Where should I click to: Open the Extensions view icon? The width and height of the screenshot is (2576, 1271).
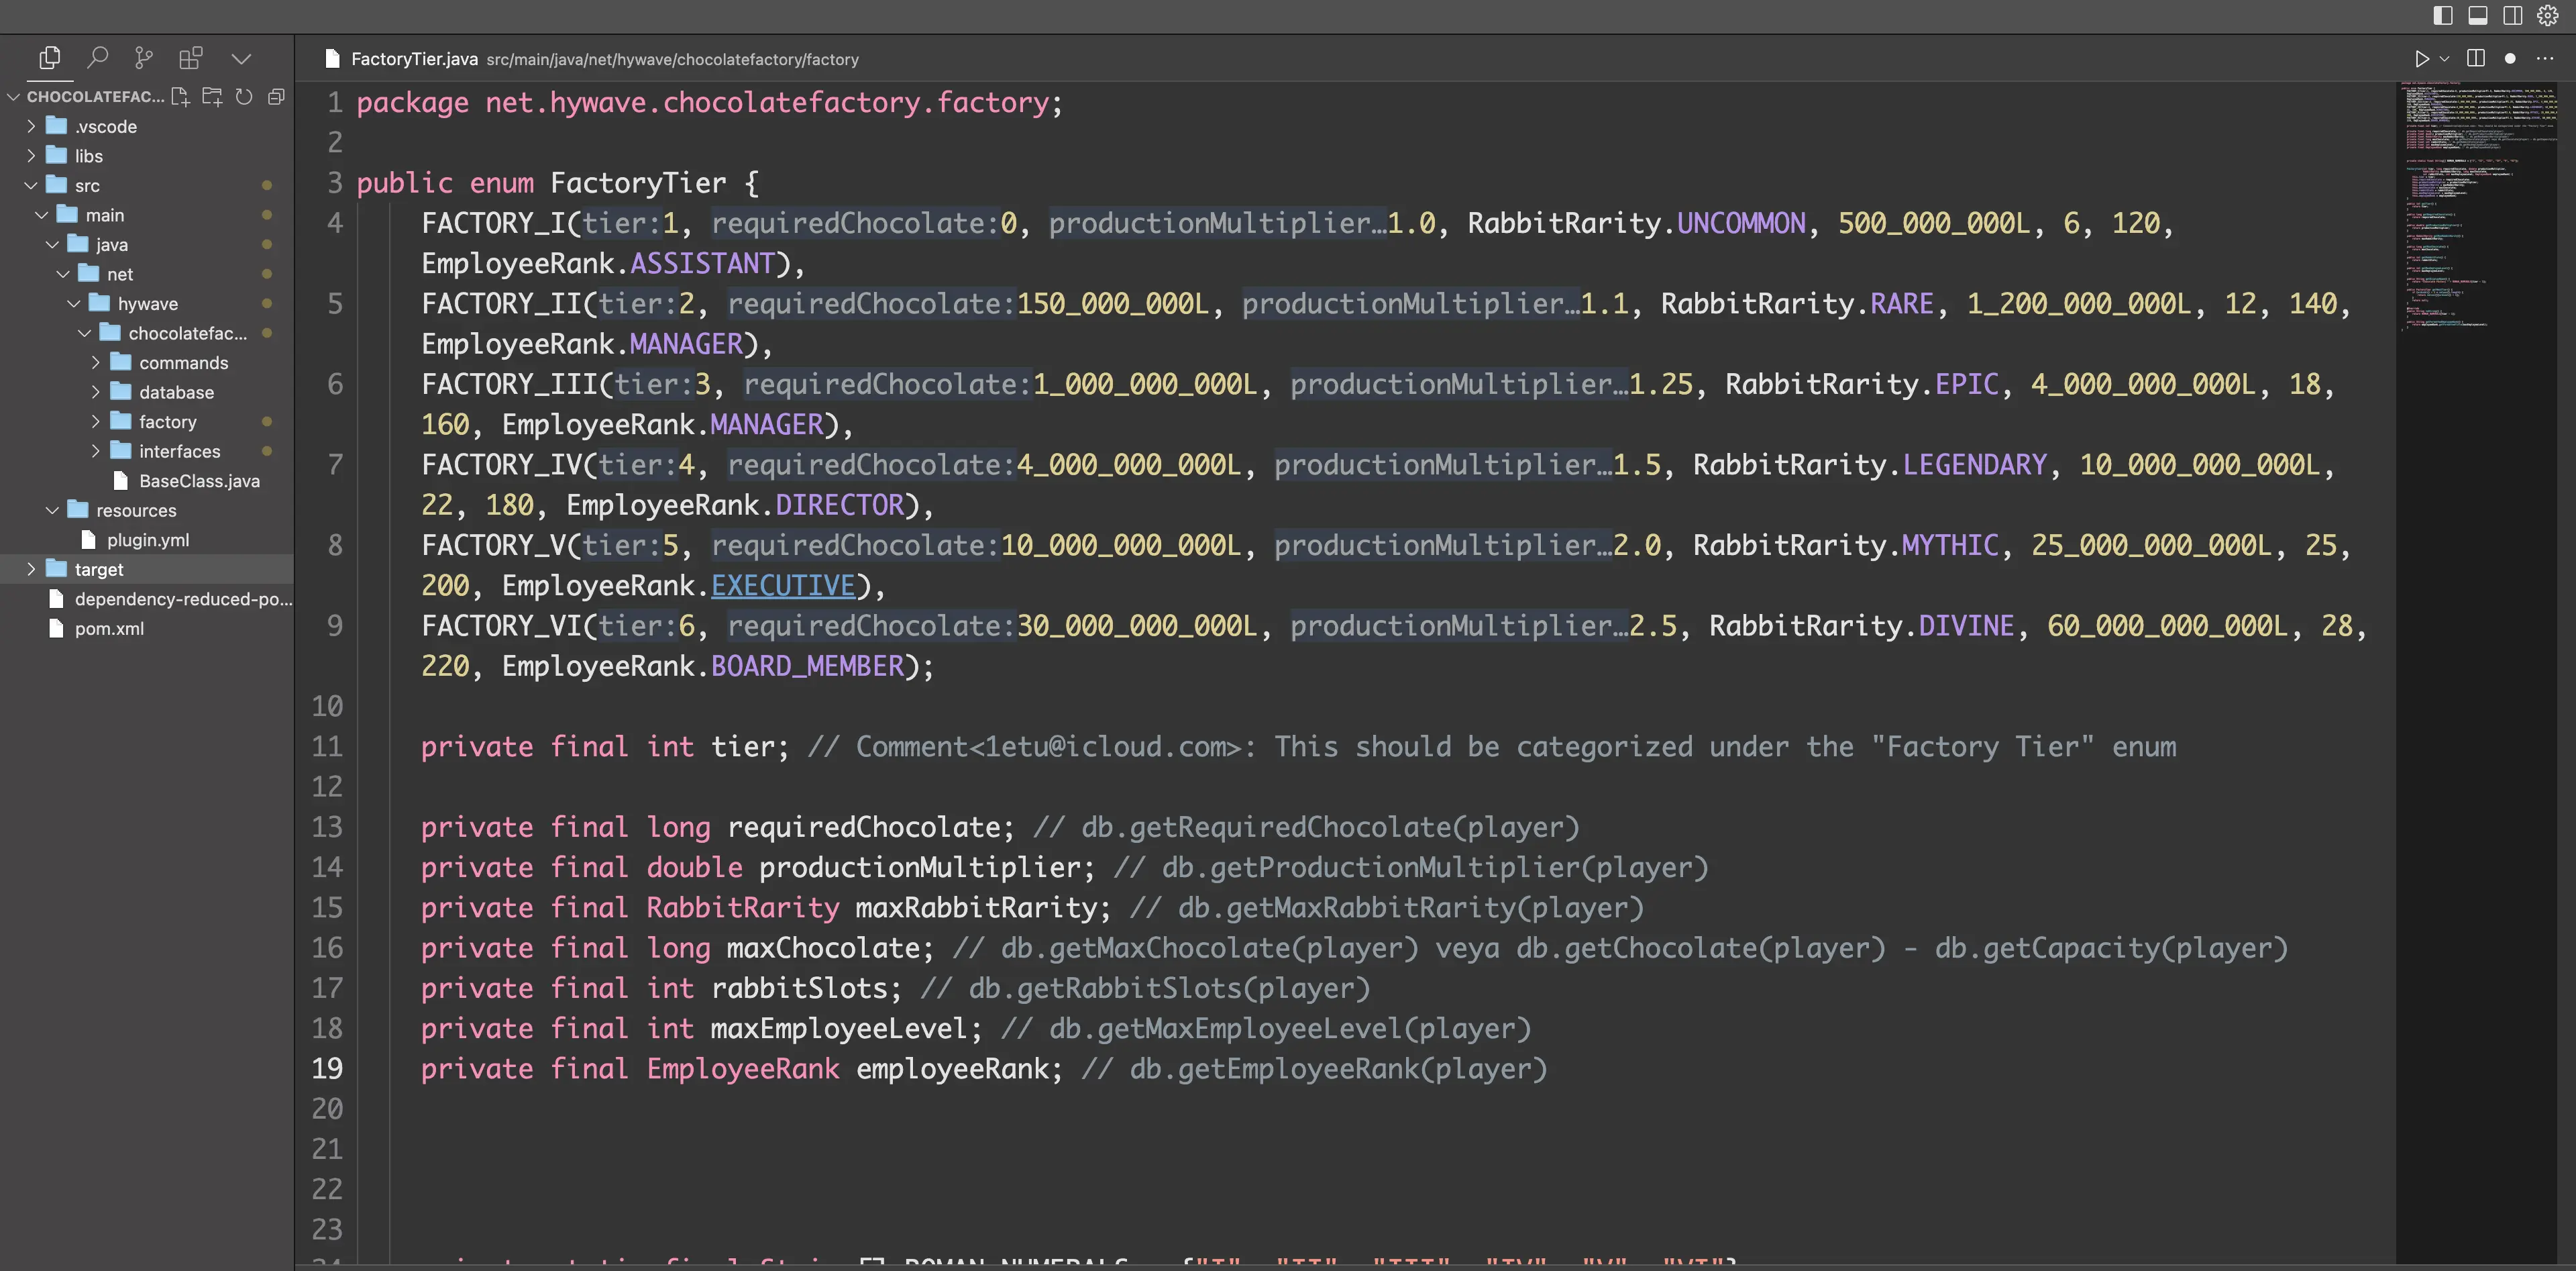pos(190,58)
